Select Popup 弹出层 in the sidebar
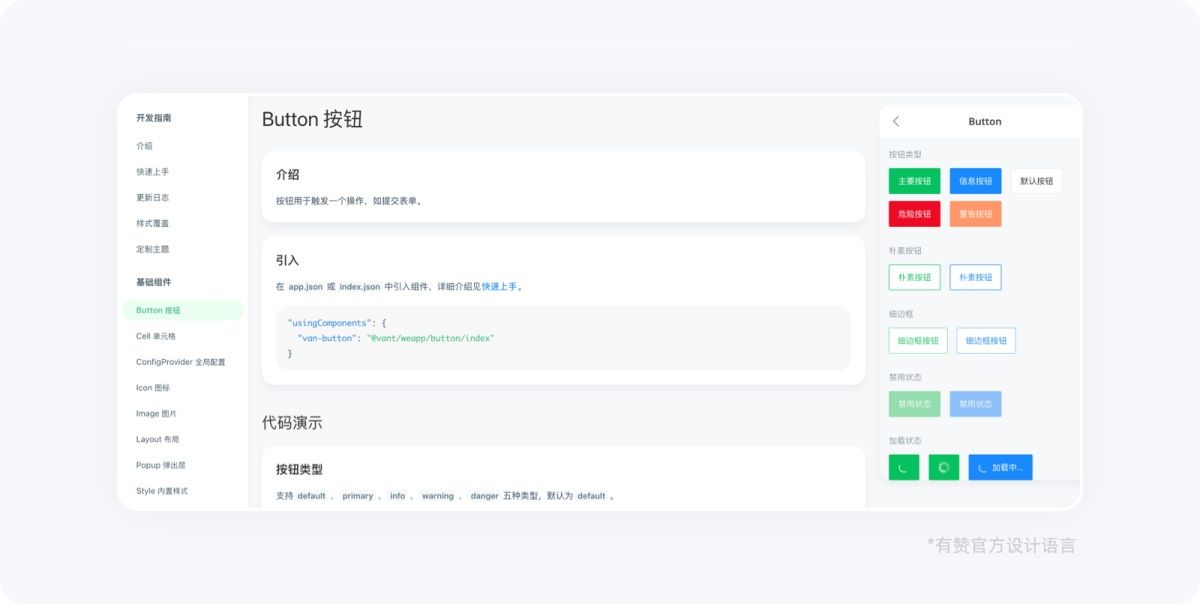The width and height of the screenshot is (1200, 604). click(161, 466)
